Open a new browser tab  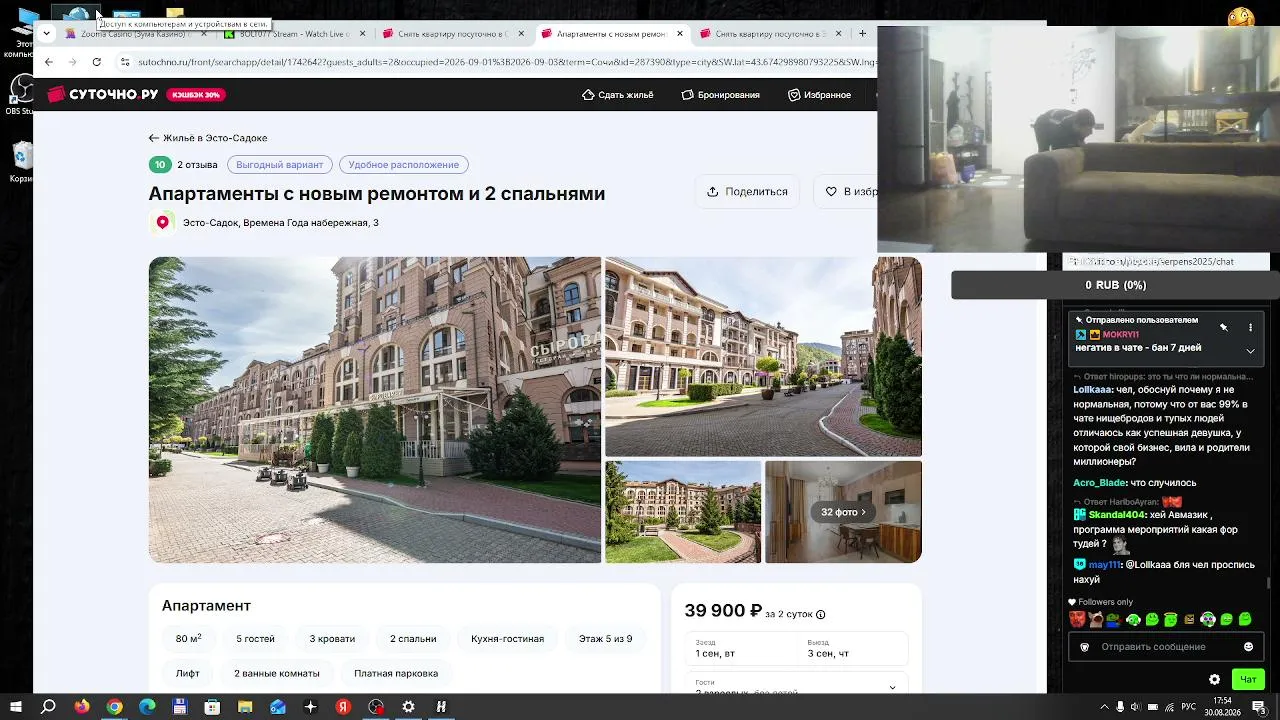point(862,34)
